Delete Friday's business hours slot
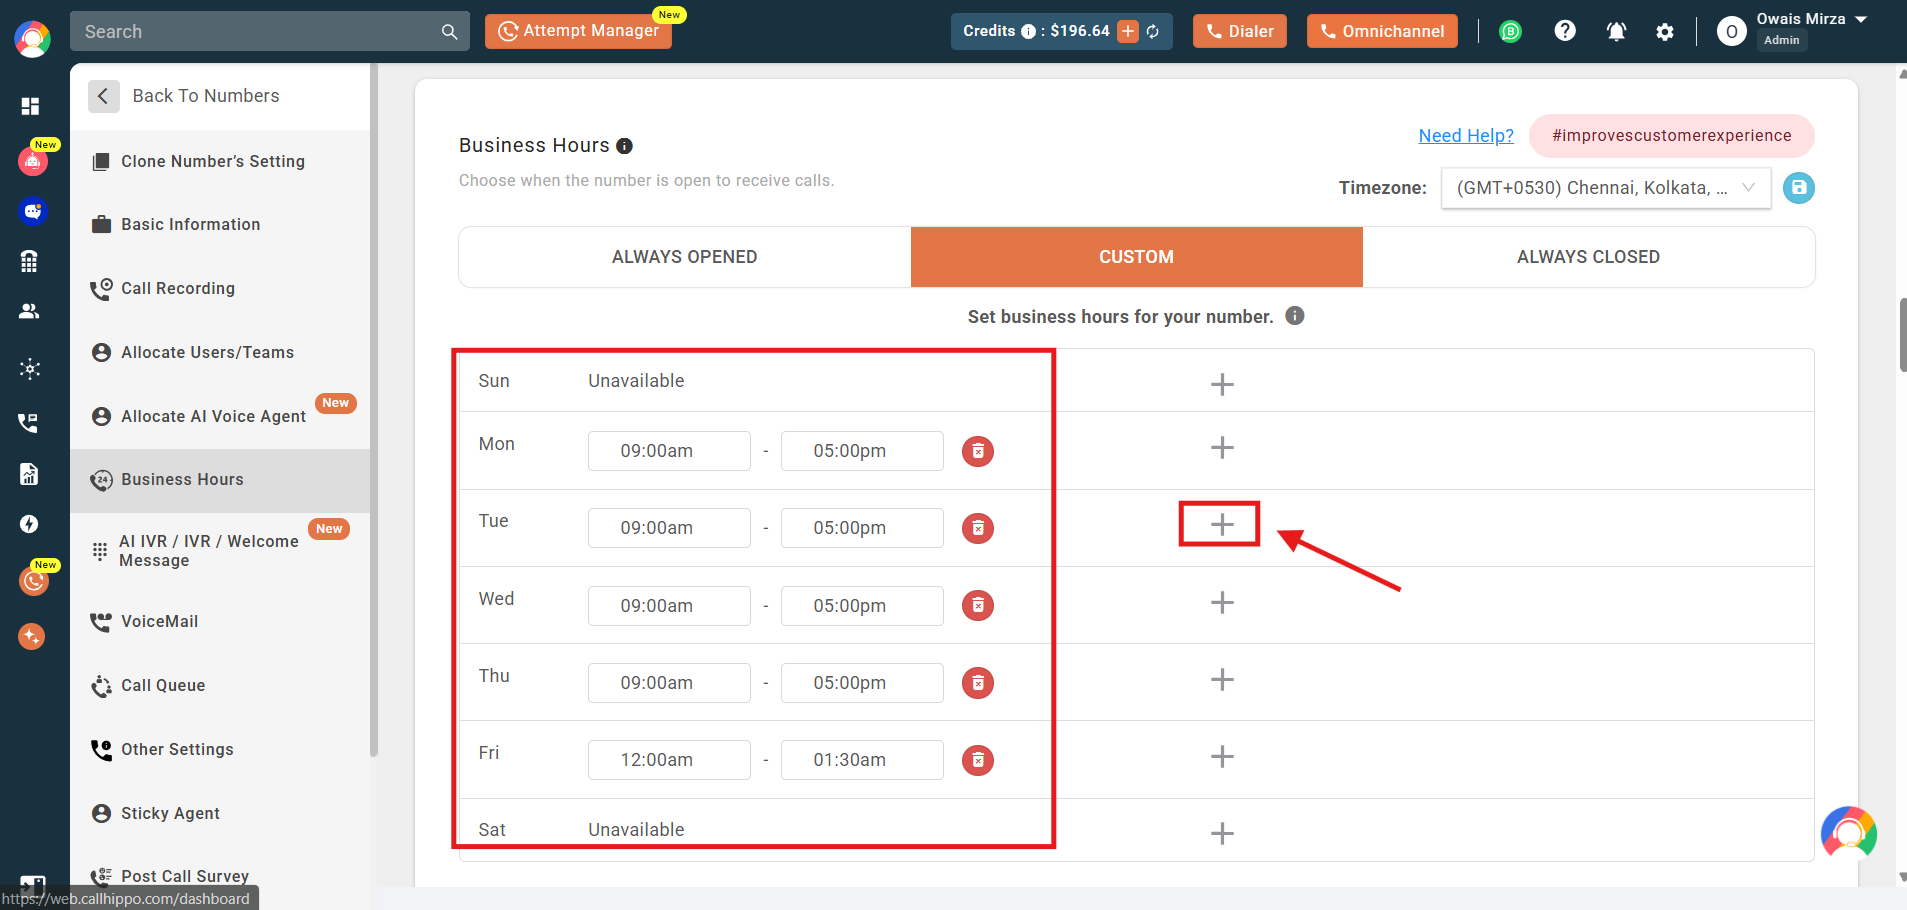 coord(978,760)
